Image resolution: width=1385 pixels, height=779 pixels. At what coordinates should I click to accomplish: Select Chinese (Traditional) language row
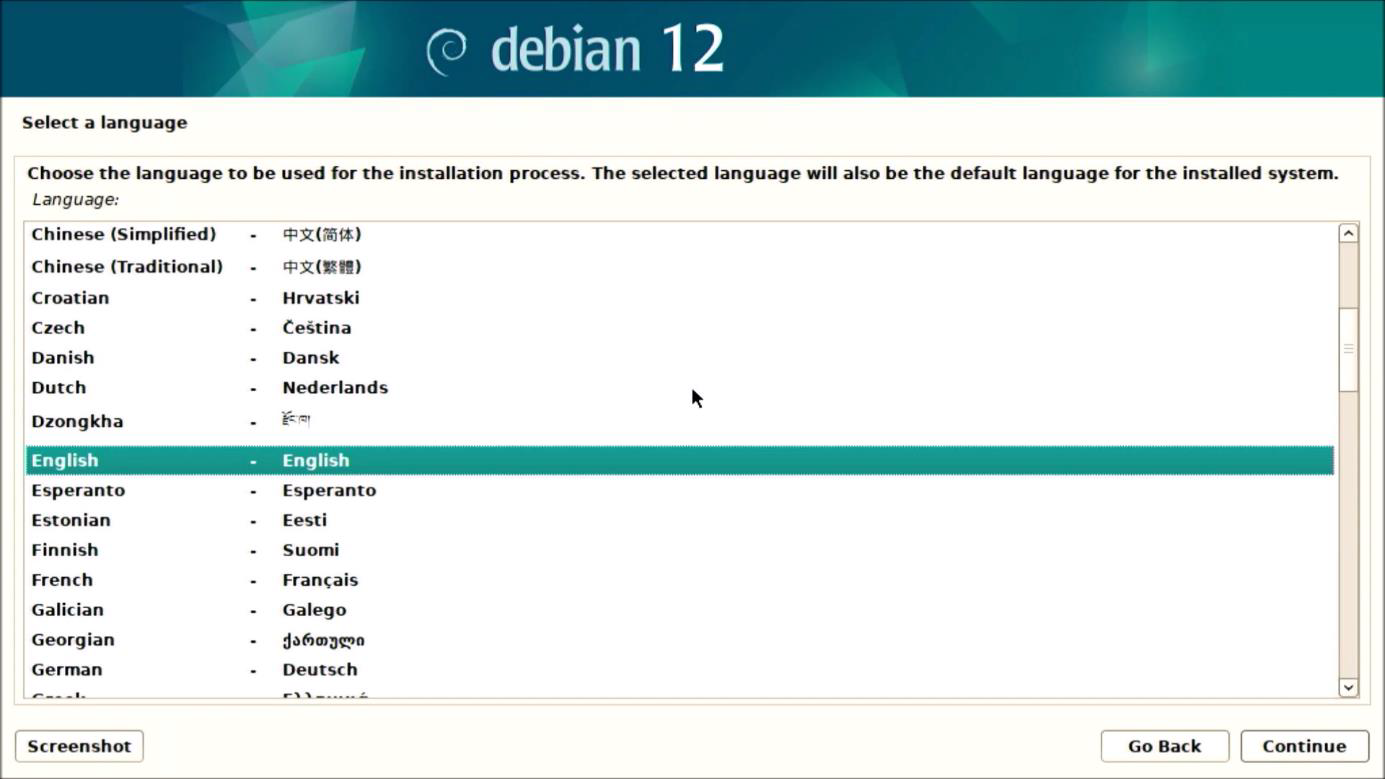point(680,267)
